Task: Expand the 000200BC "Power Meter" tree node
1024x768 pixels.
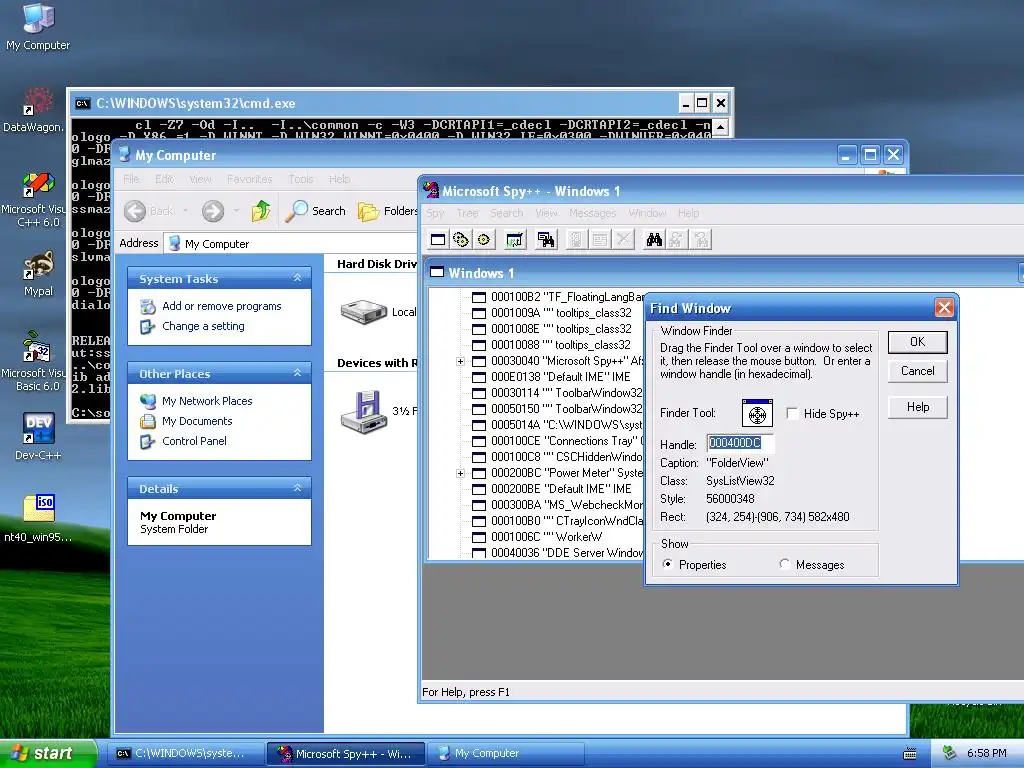Action: tap(460, 473)
